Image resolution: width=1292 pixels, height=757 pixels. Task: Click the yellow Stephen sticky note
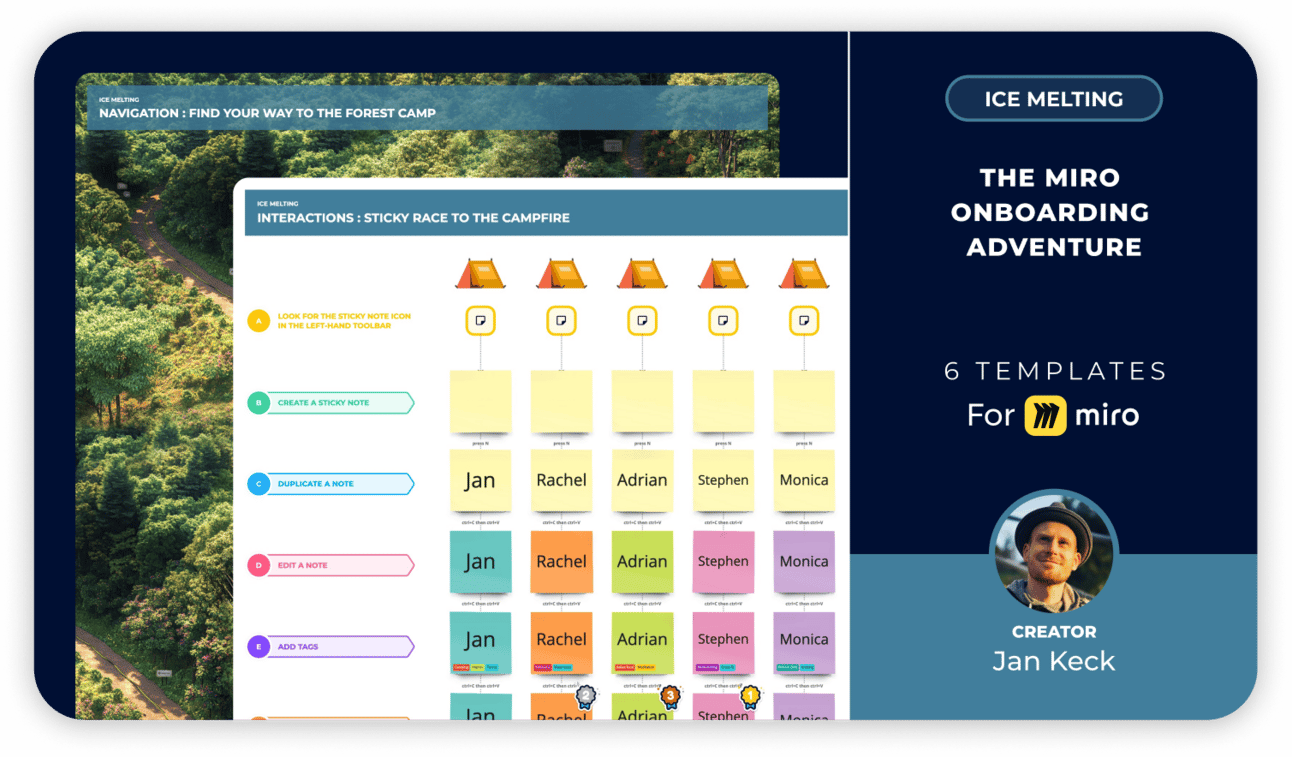(x=723, y=481)
